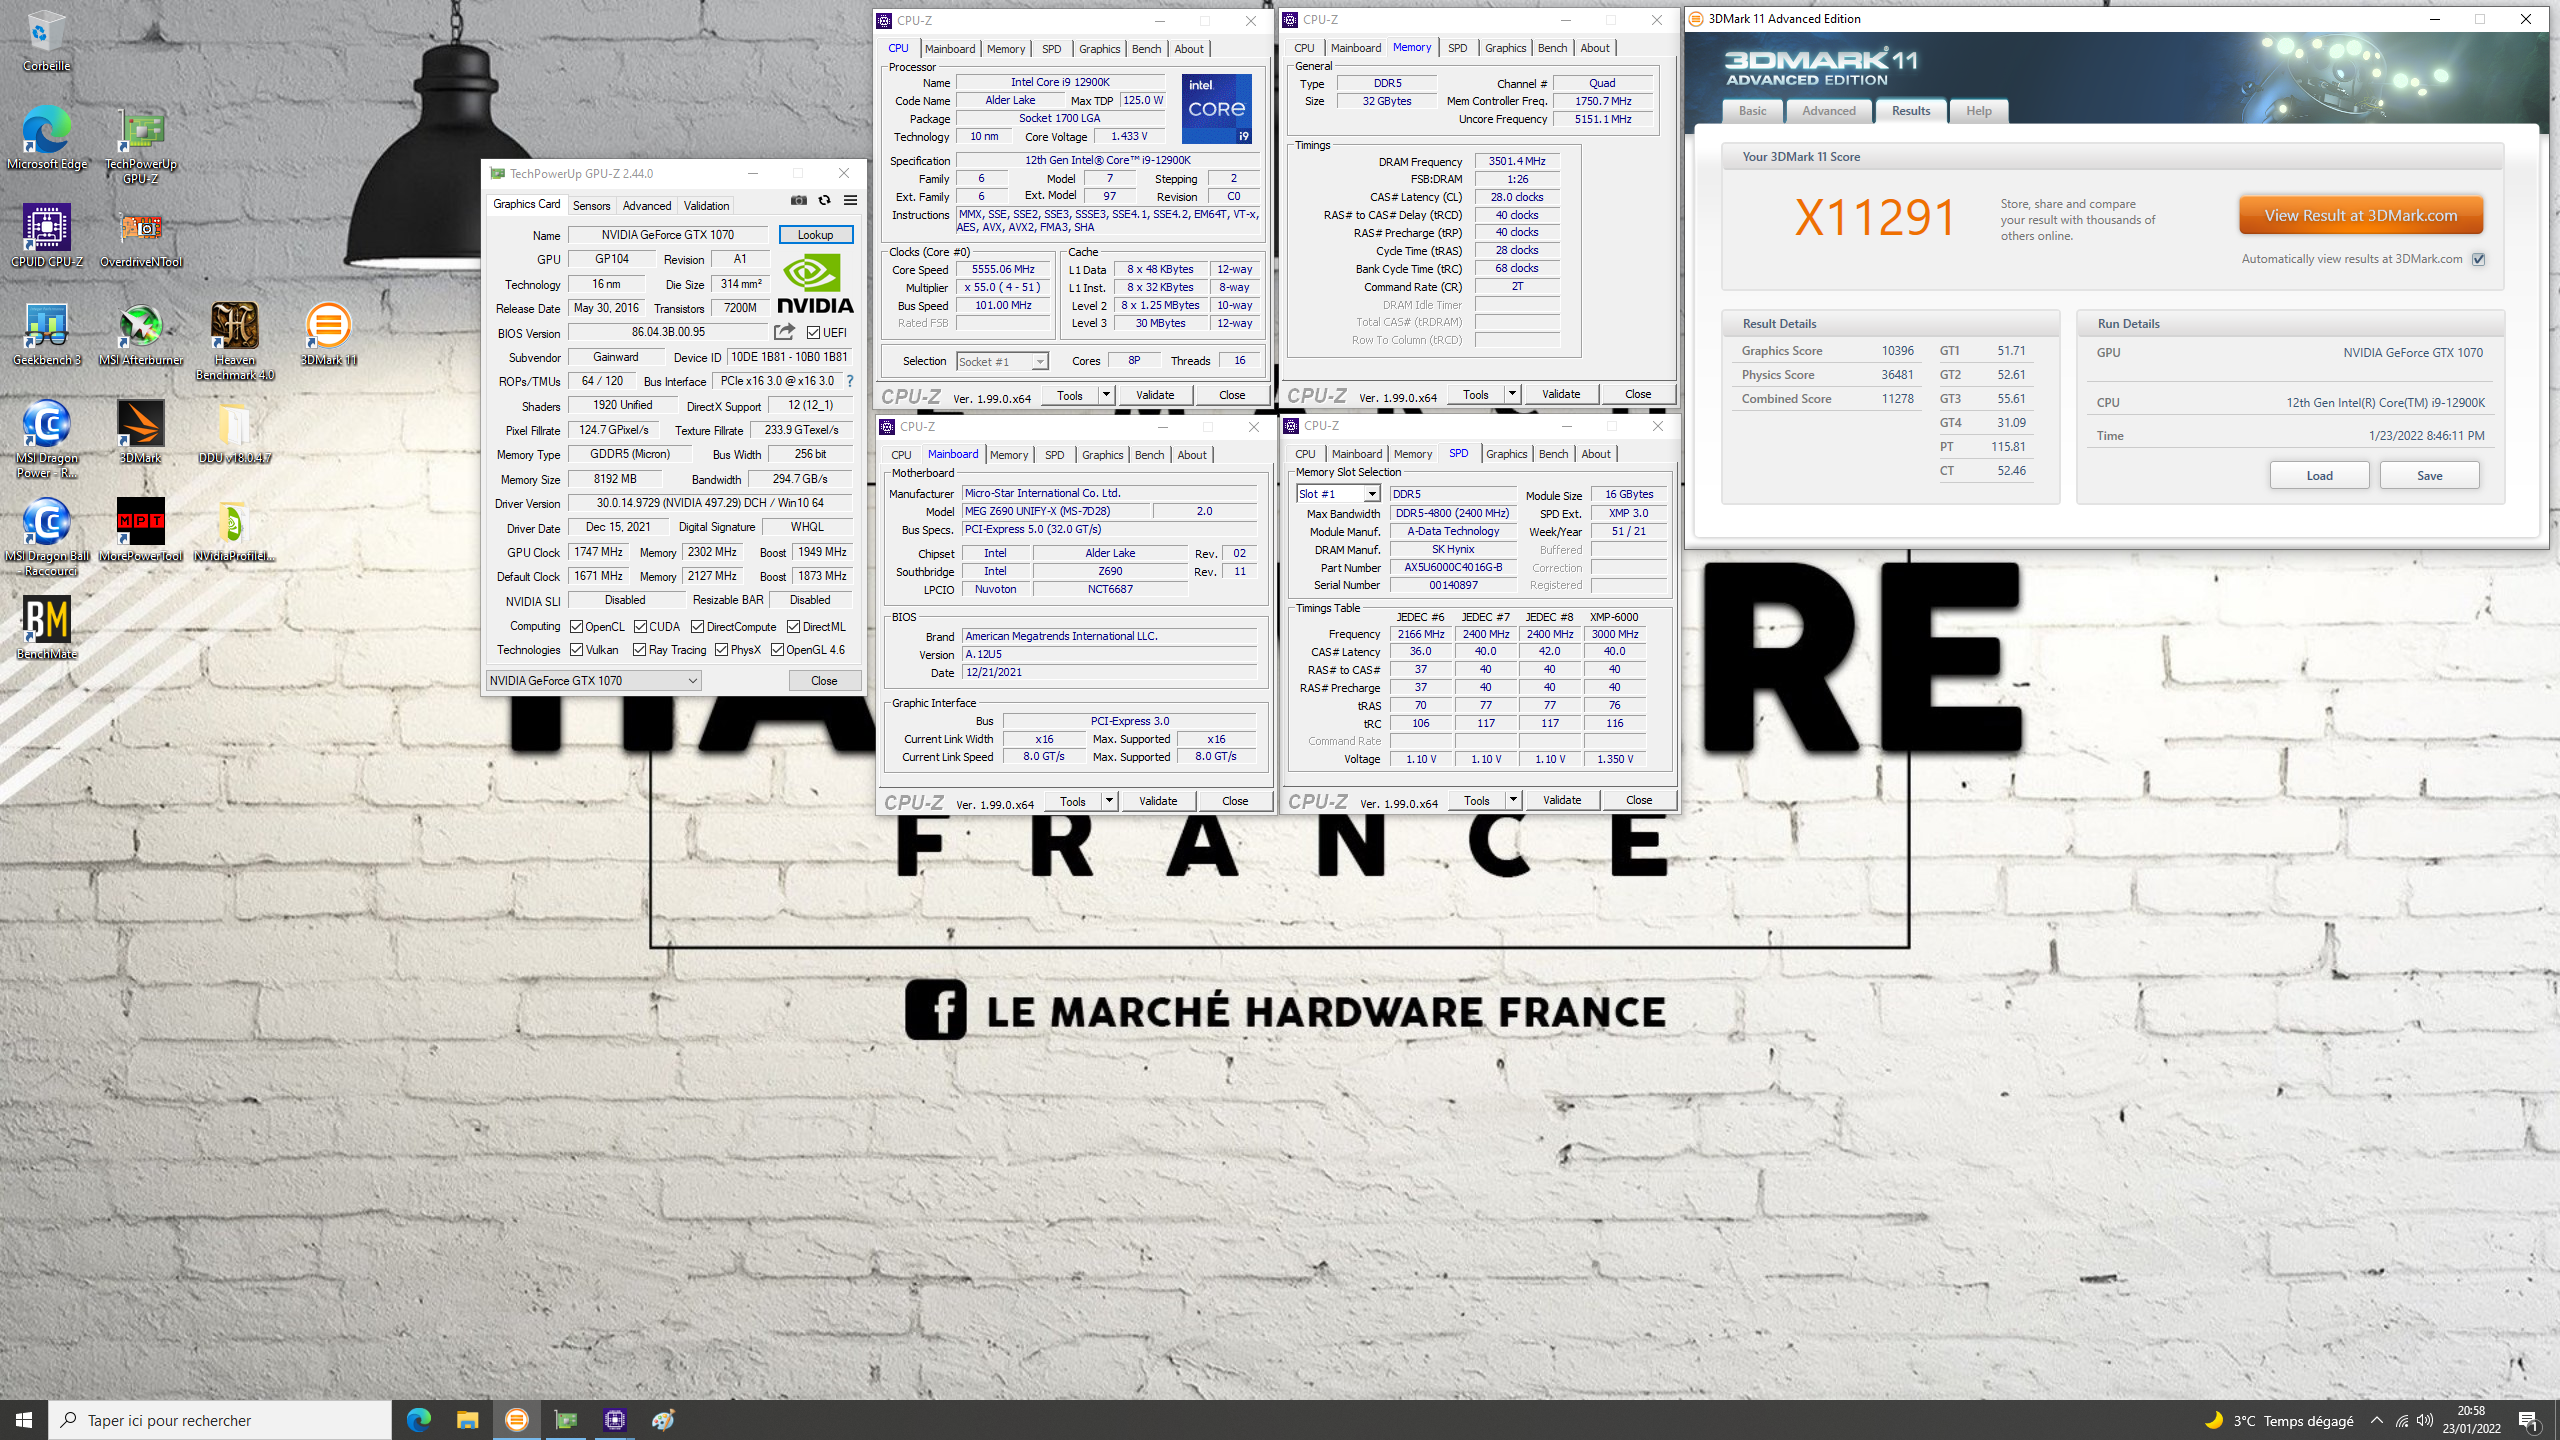Toggle DirectML checkbox

click(793, 627)
